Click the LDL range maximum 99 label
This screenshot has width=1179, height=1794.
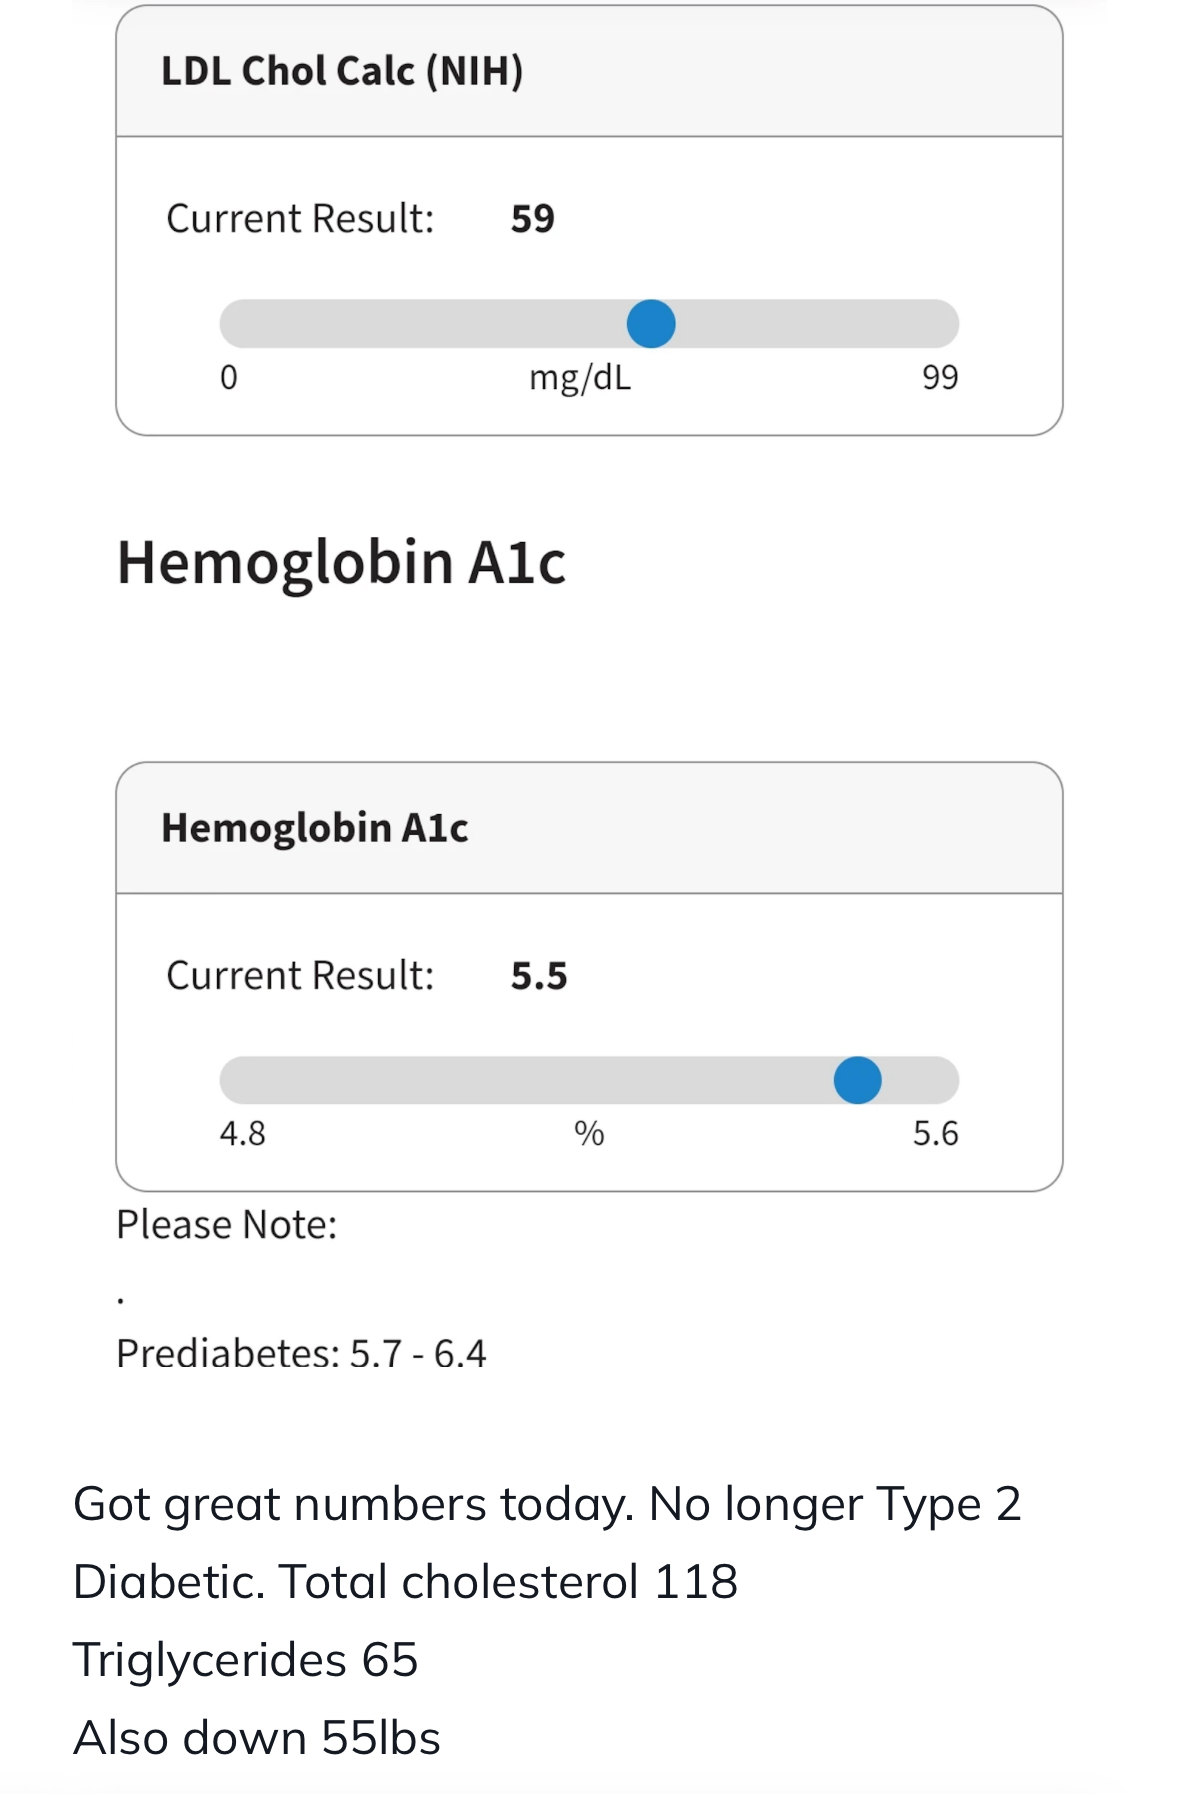tap(939, 377)
